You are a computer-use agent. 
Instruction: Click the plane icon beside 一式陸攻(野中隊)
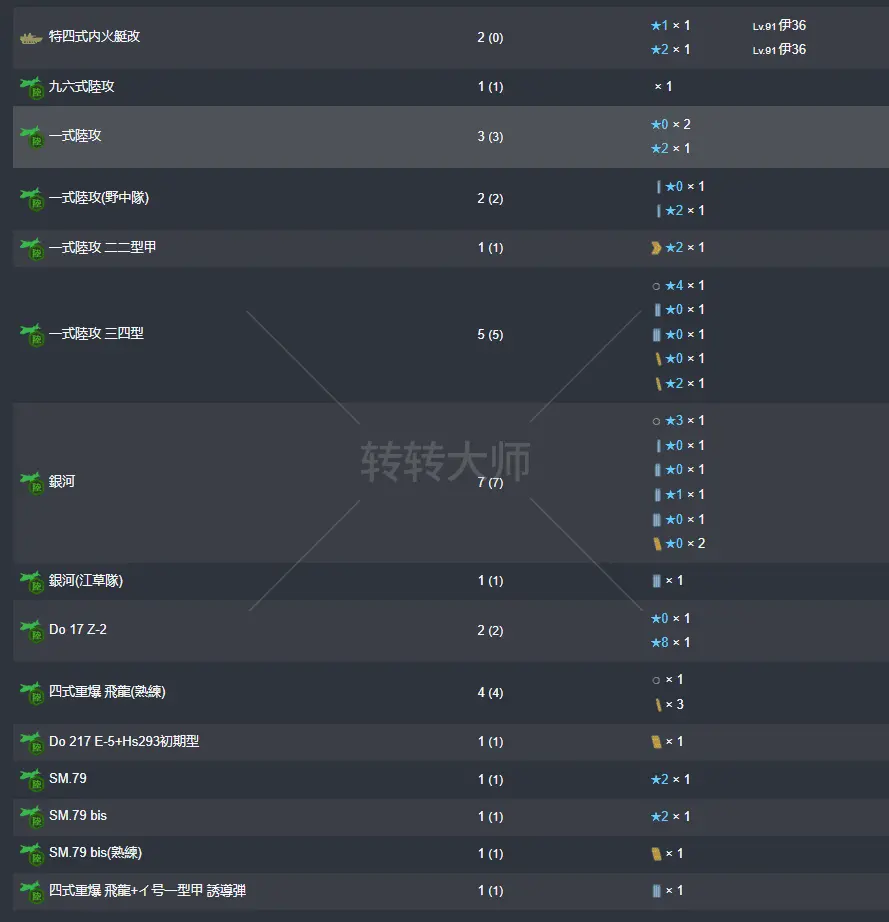point(31,199)
